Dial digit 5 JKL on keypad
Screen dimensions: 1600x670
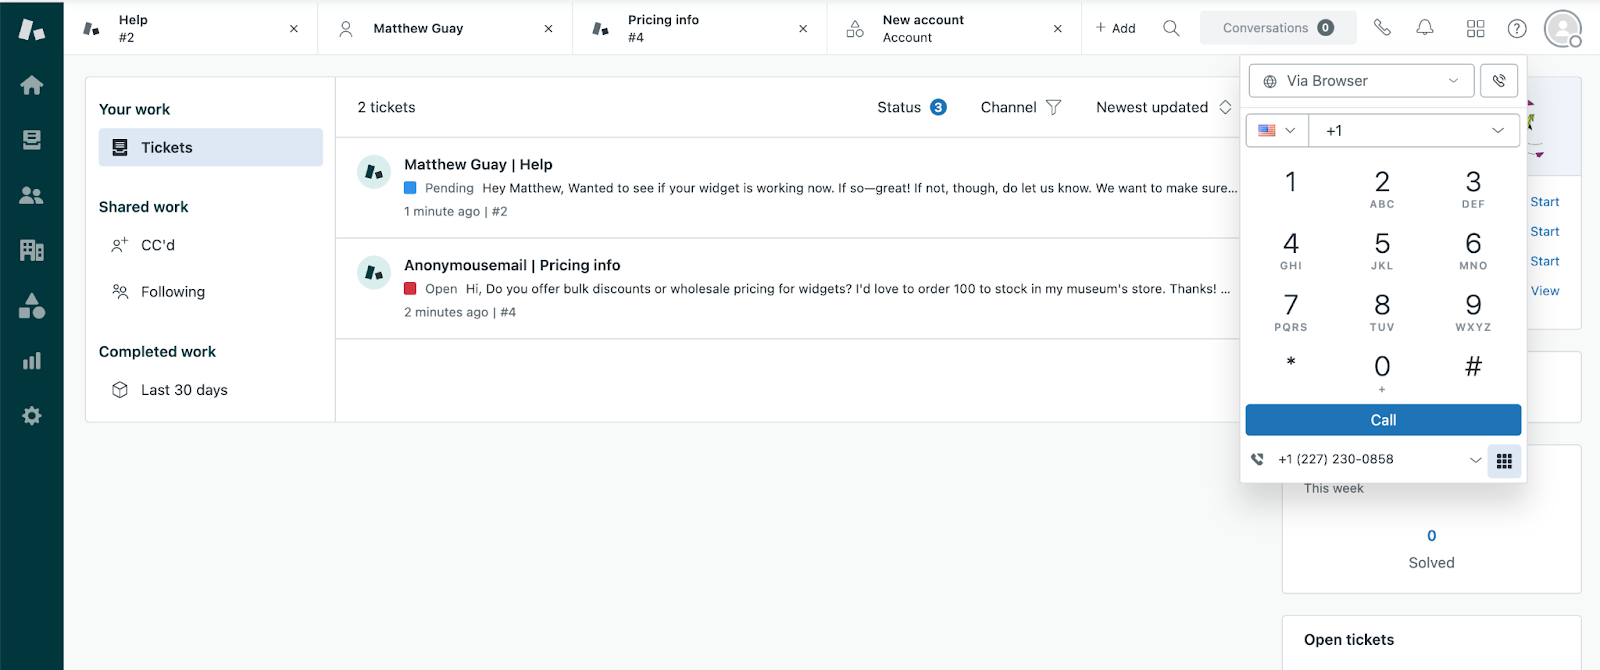click(1382, 250)
